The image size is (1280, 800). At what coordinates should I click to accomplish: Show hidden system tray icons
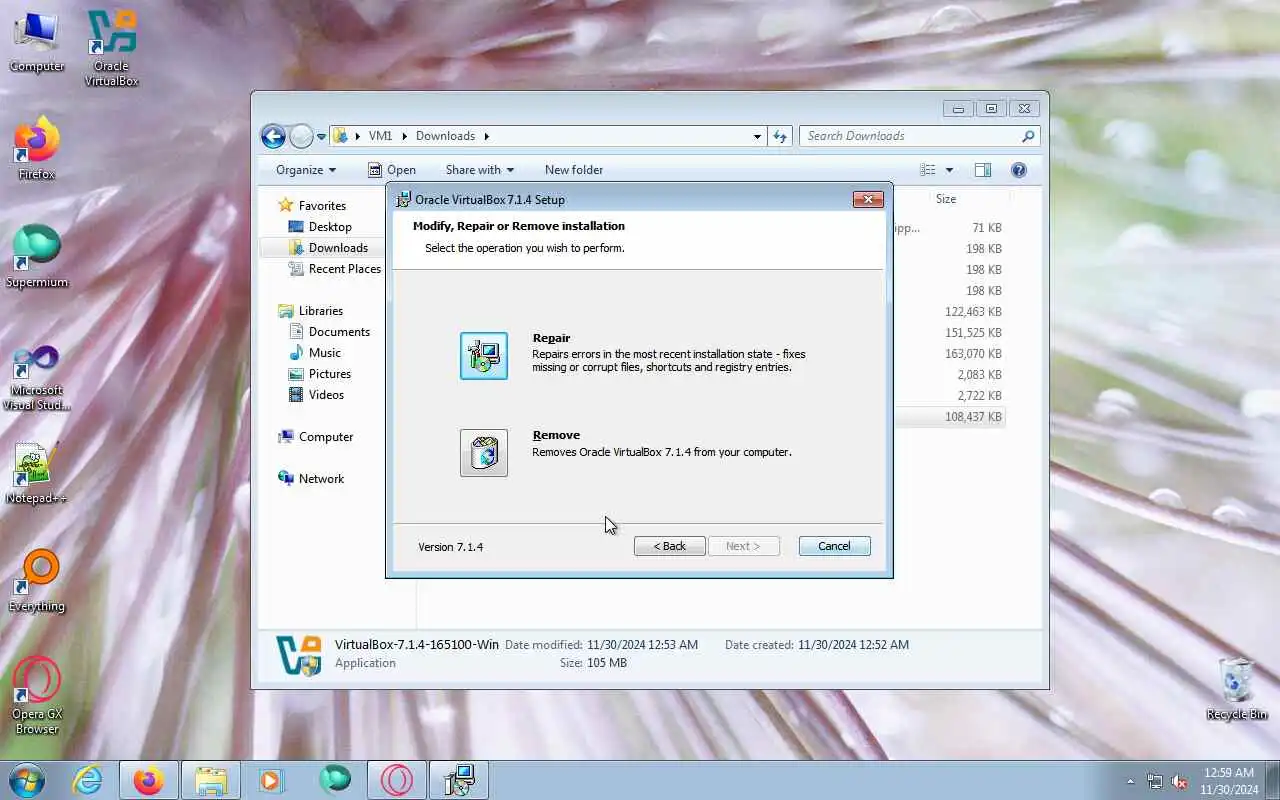tap(1131, 781)
